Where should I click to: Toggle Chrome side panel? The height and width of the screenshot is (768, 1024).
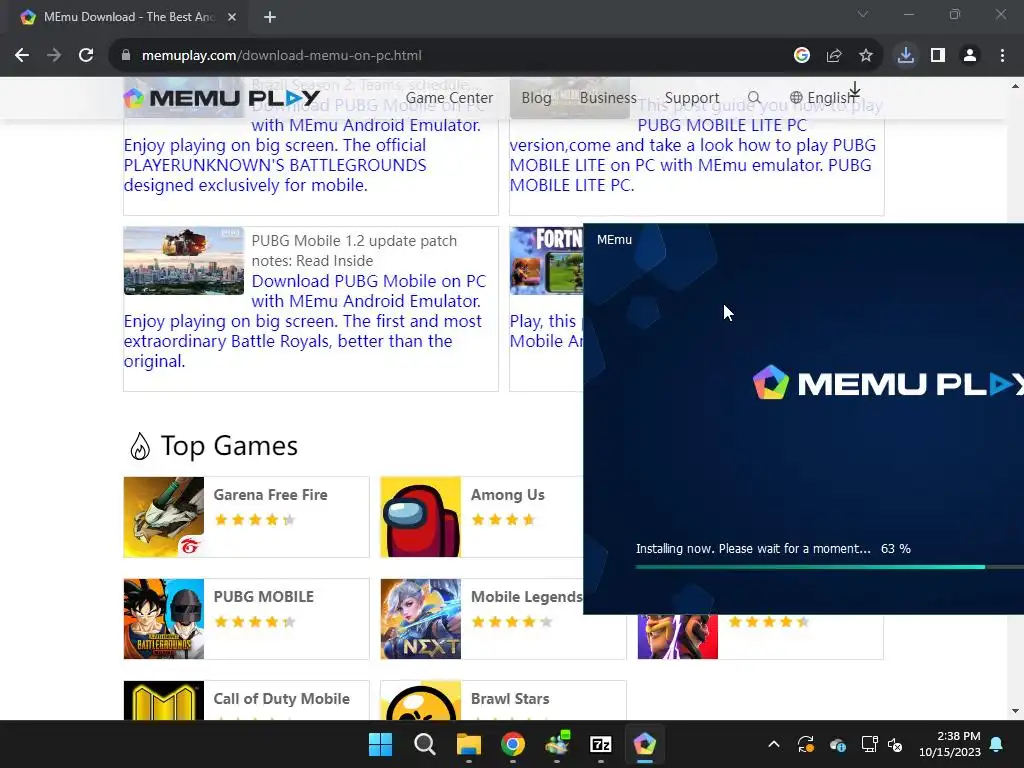tap(938, 56)
